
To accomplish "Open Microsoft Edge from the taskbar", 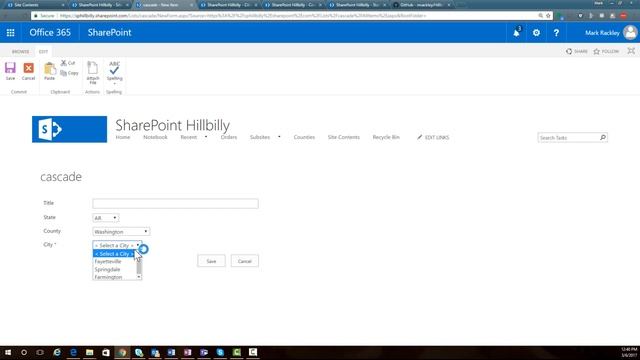I will coord(73,352).
